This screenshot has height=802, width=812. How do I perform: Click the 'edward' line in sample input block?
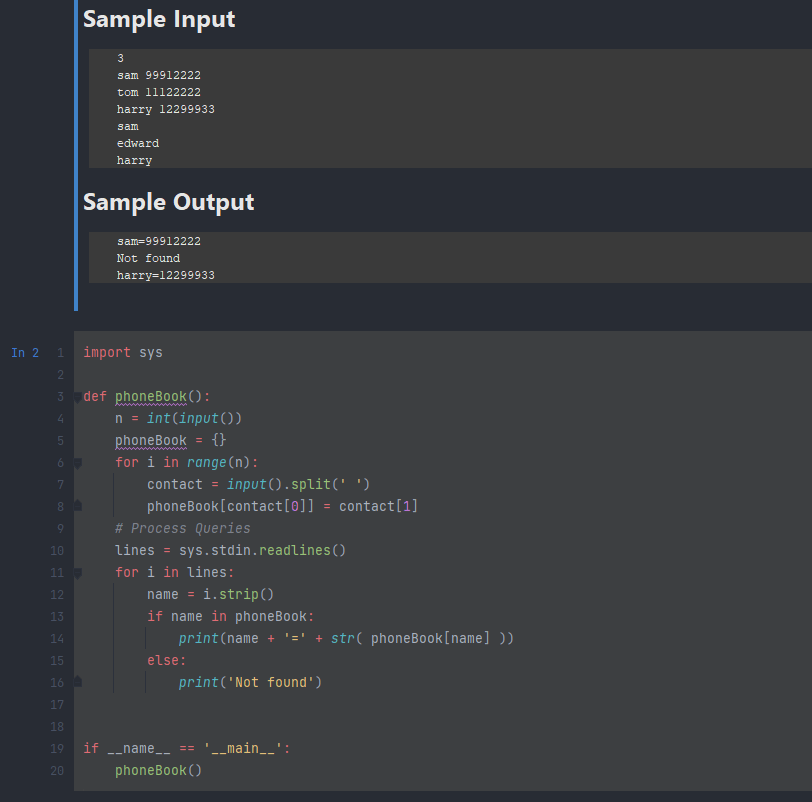tap(138, 143)
